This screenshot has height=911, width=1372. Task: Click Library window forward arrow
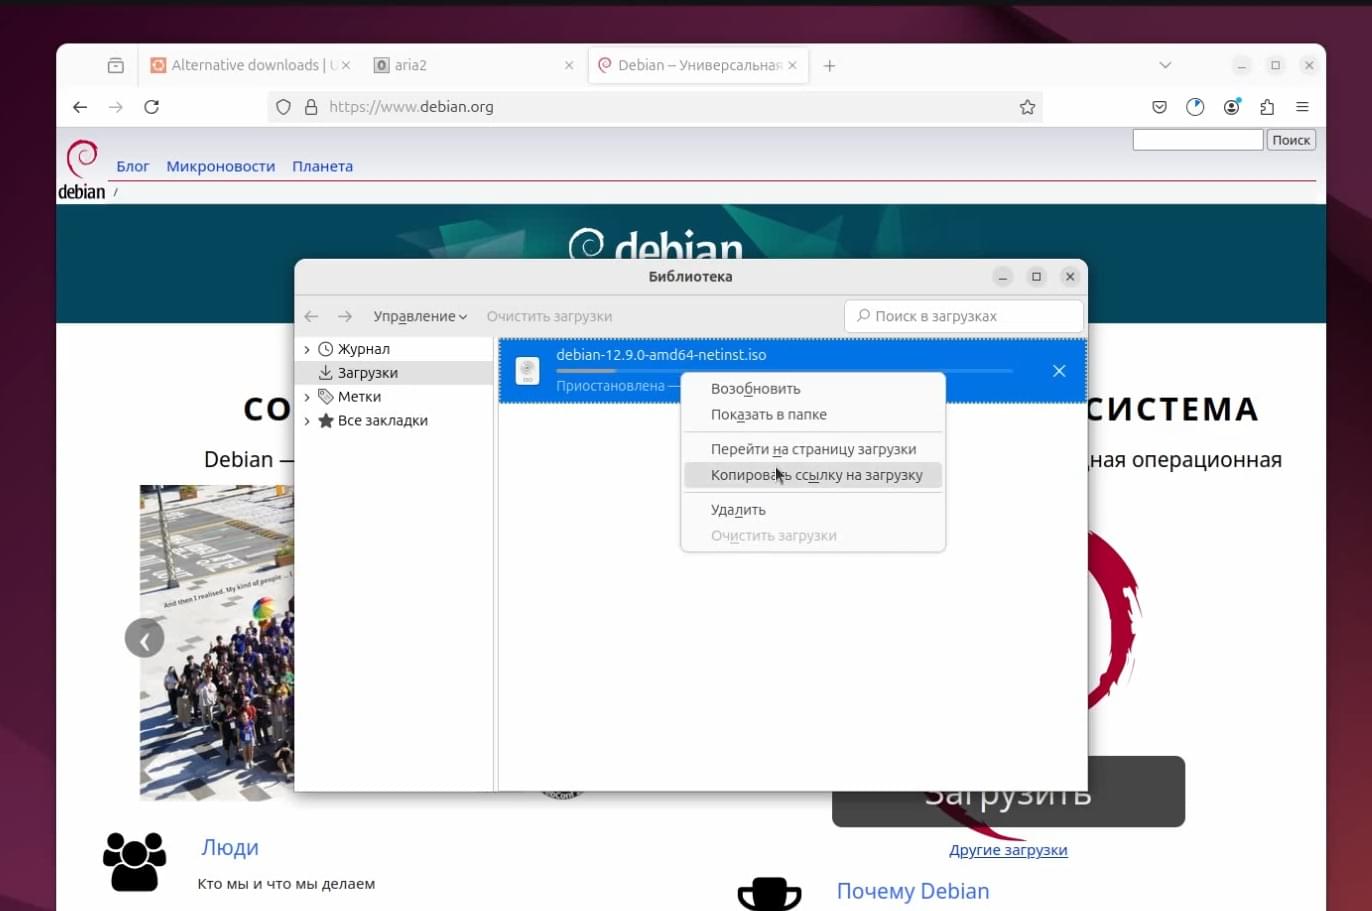point(345,316)
